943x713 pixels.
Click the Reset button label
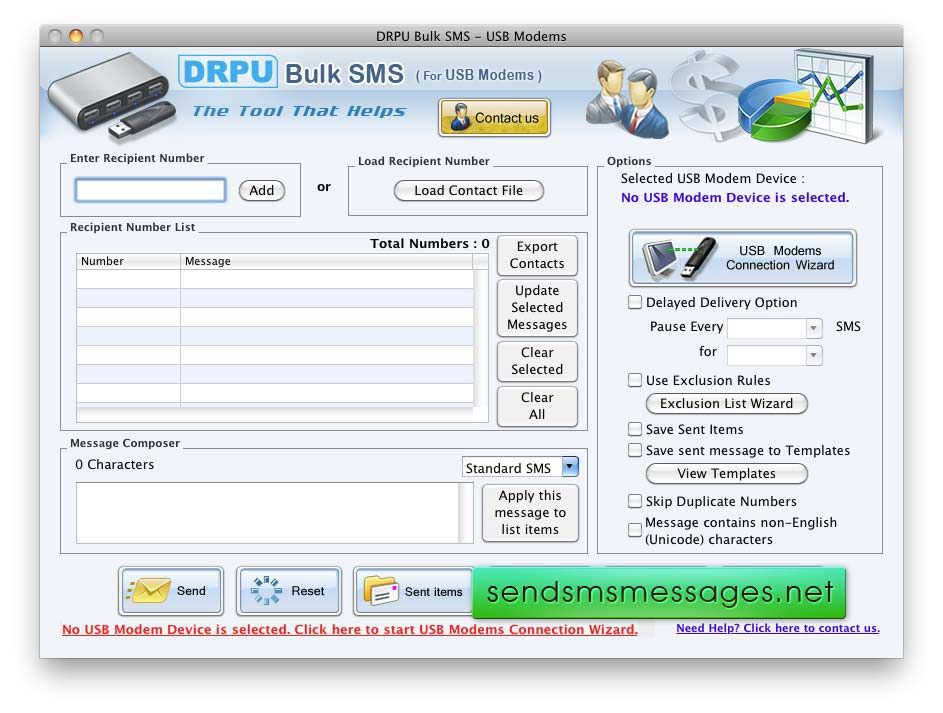(x=308, y=591)
